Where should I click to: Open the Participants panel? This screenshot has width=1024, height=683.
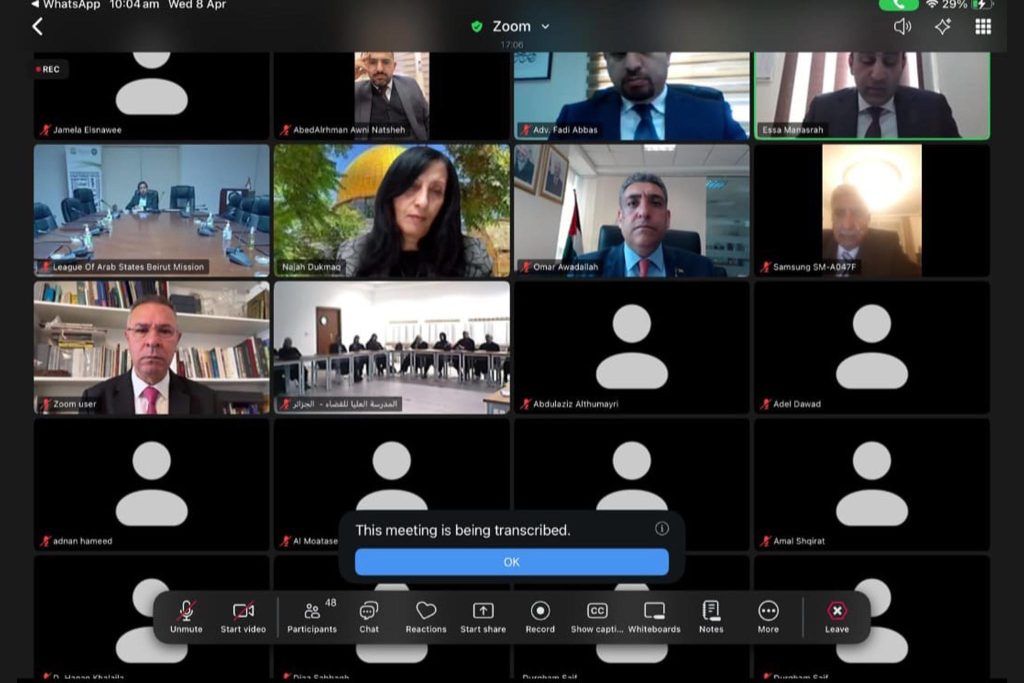(x=312, y=615)
